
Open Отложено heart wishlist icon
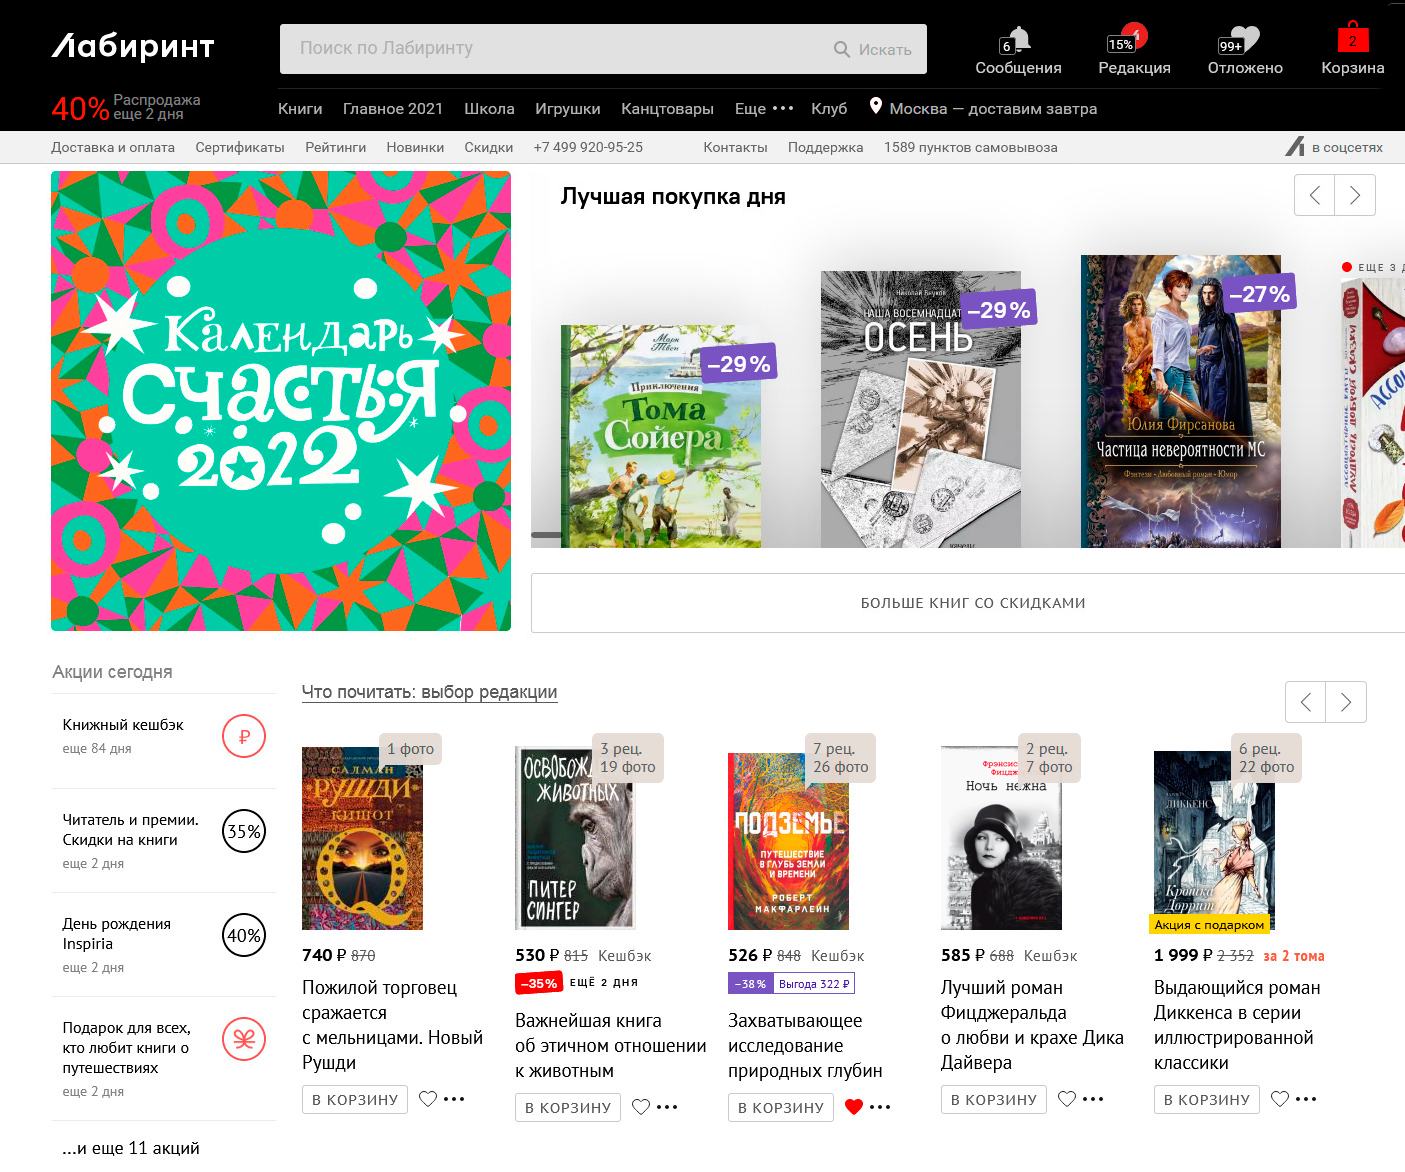click(x=1244, y=40)
